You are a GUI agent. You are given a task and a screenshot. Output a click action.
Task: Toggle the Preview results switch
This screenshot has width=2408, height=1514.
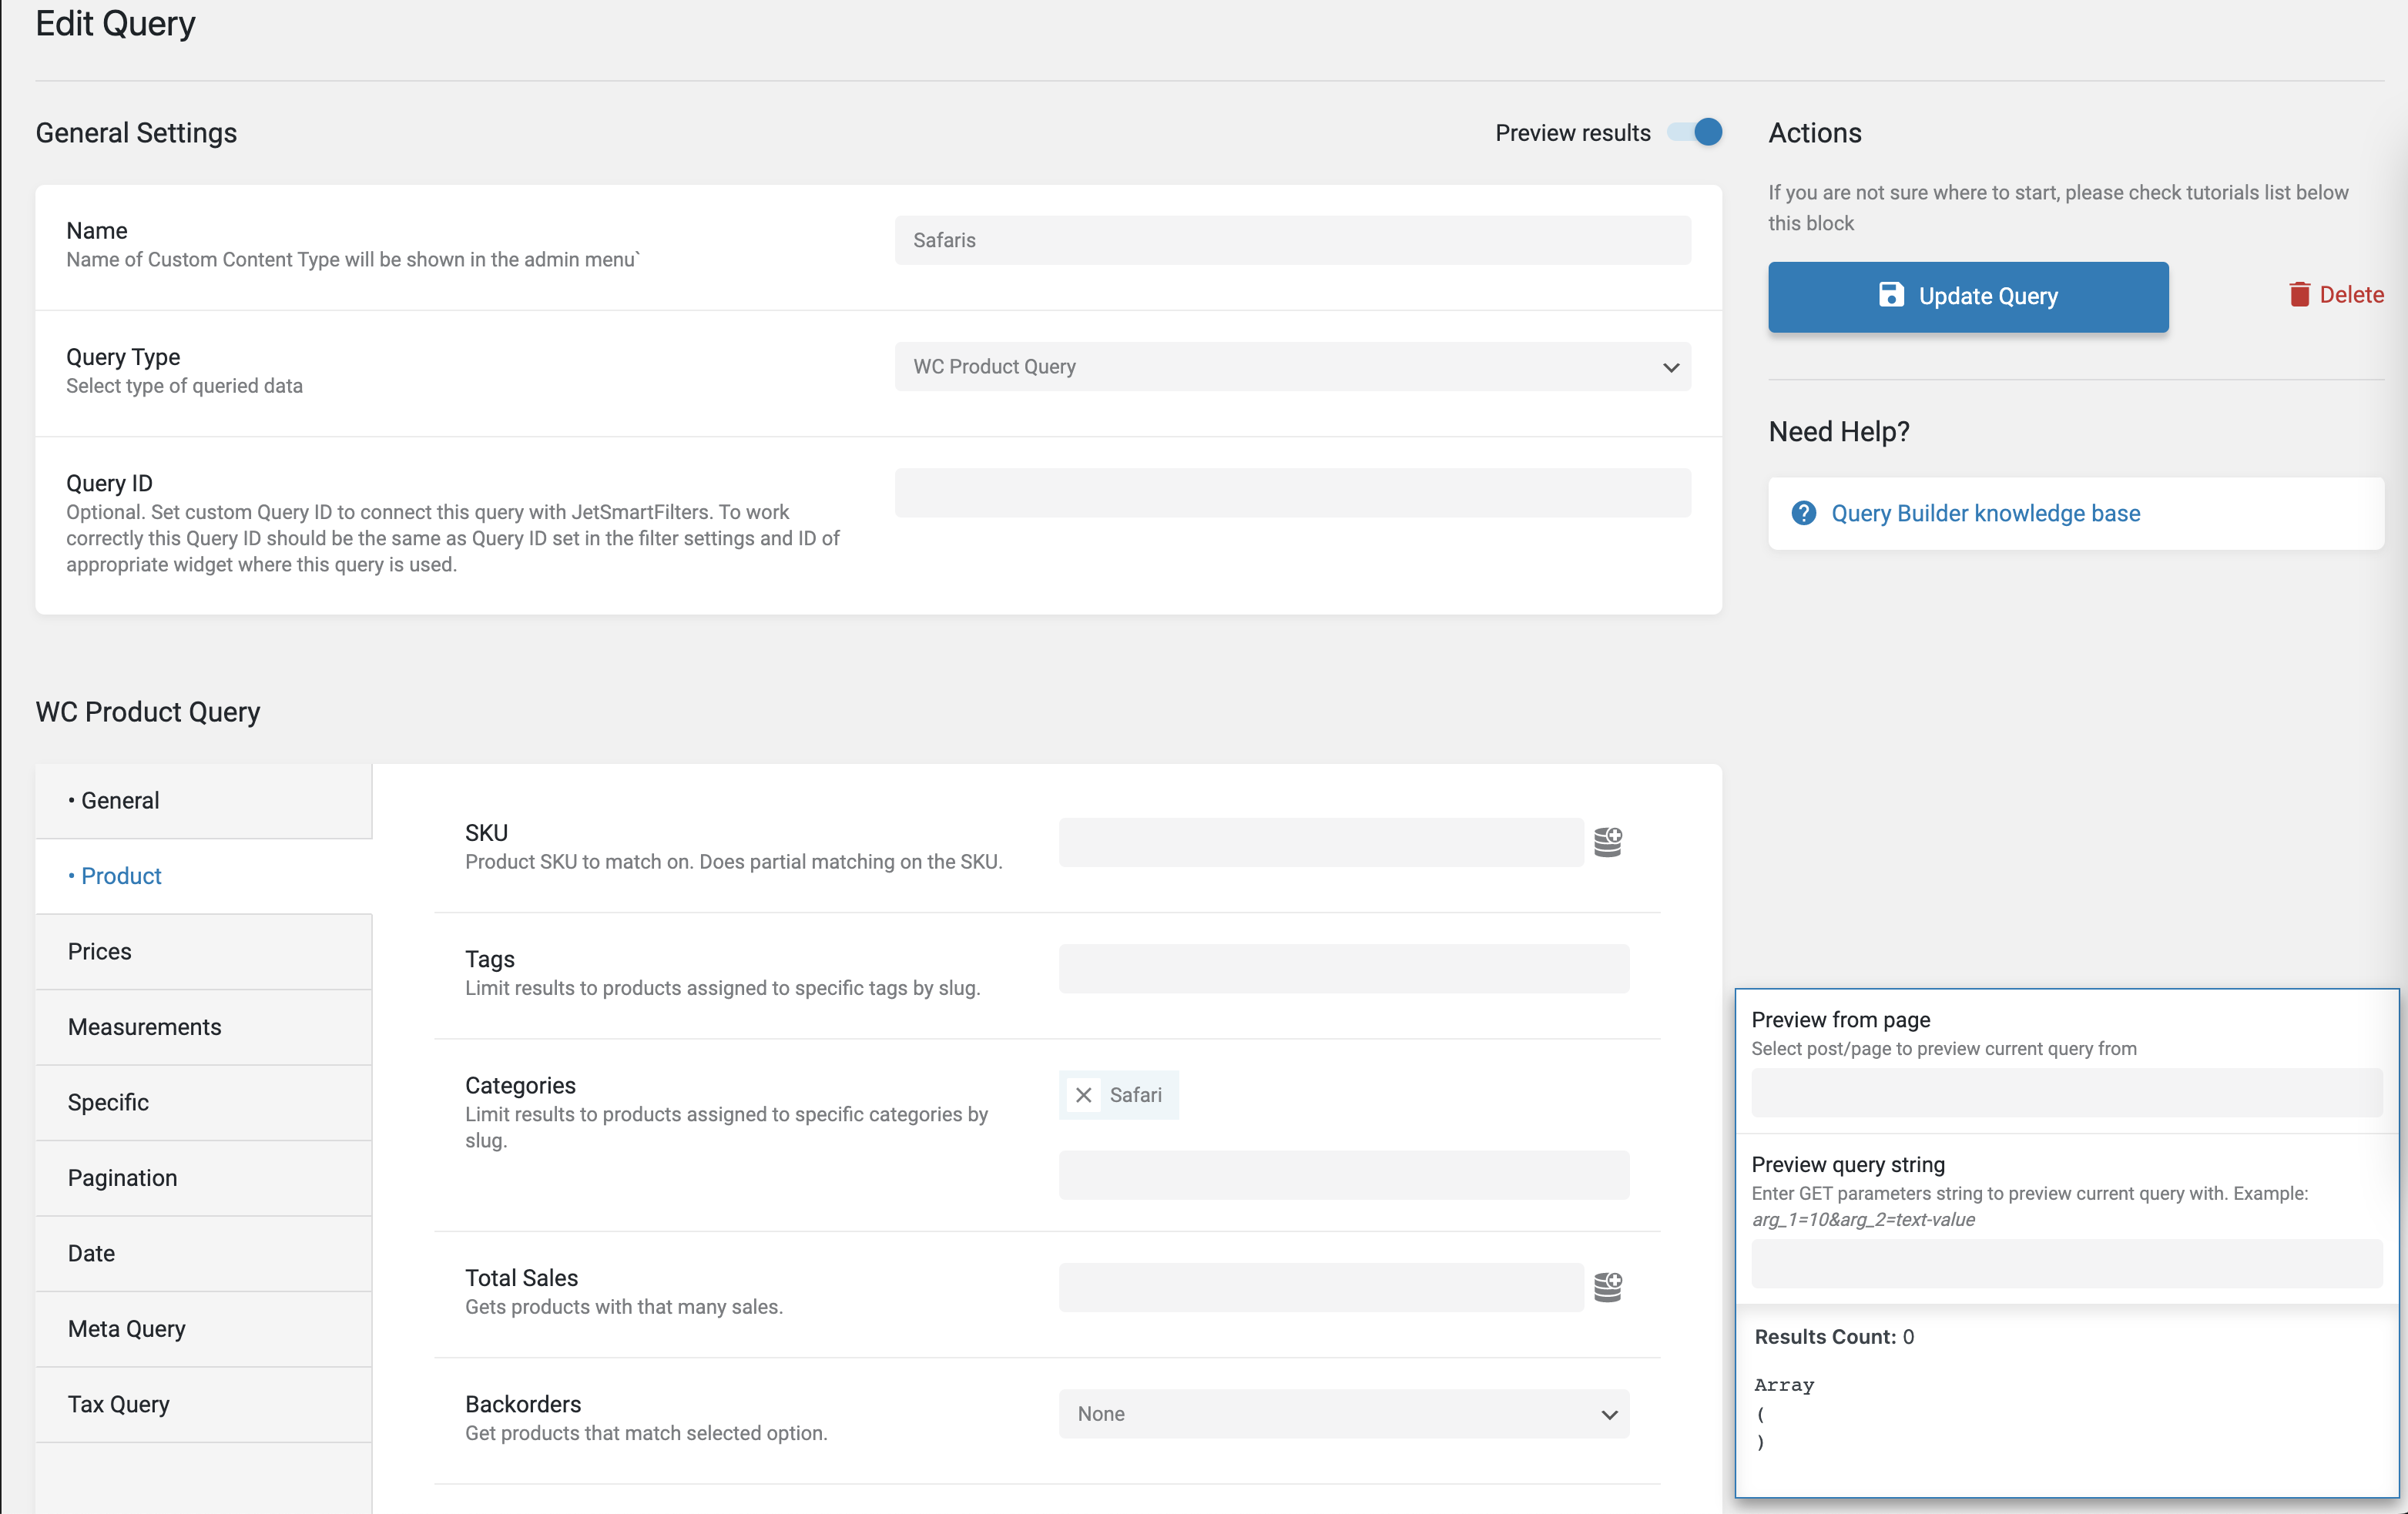[x=1695, y=132]
